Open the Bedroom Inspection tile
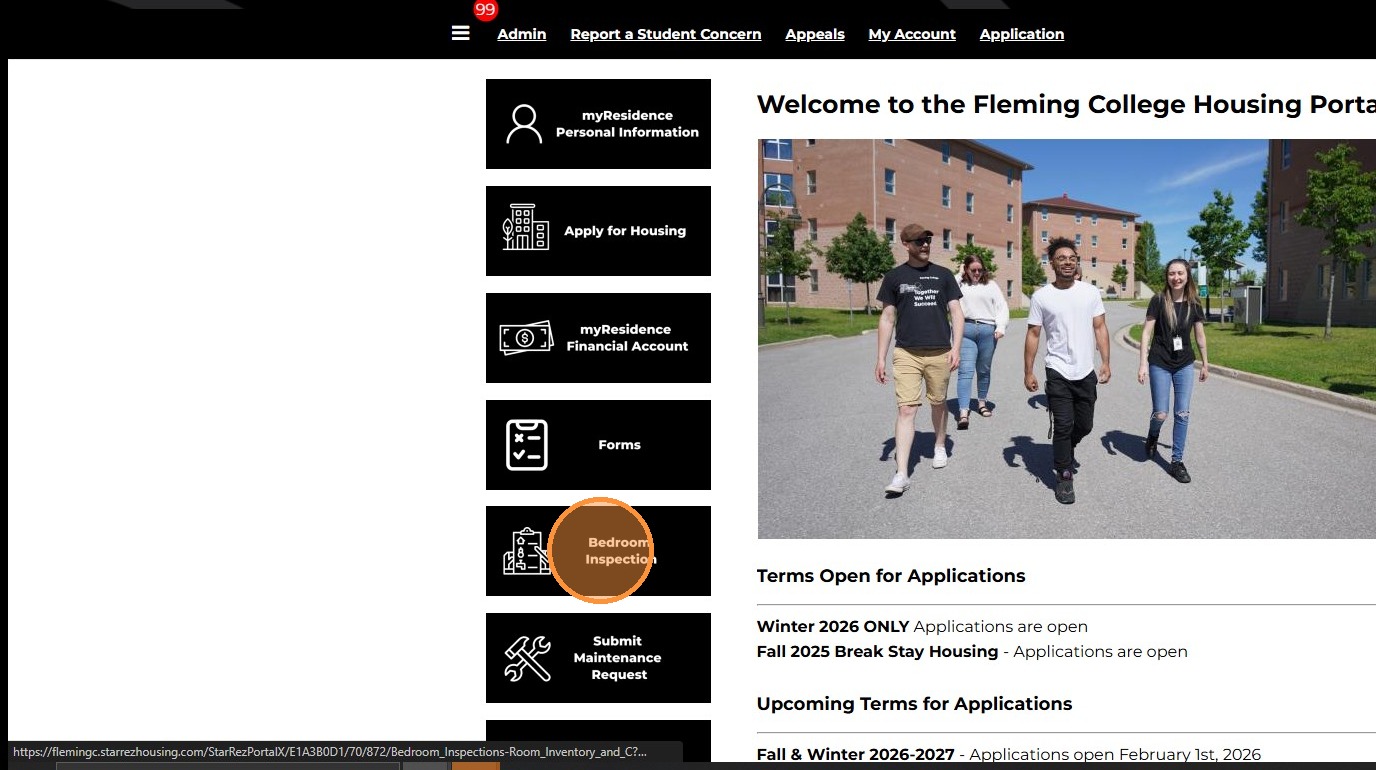1376x770 pixels. [598, 551]
